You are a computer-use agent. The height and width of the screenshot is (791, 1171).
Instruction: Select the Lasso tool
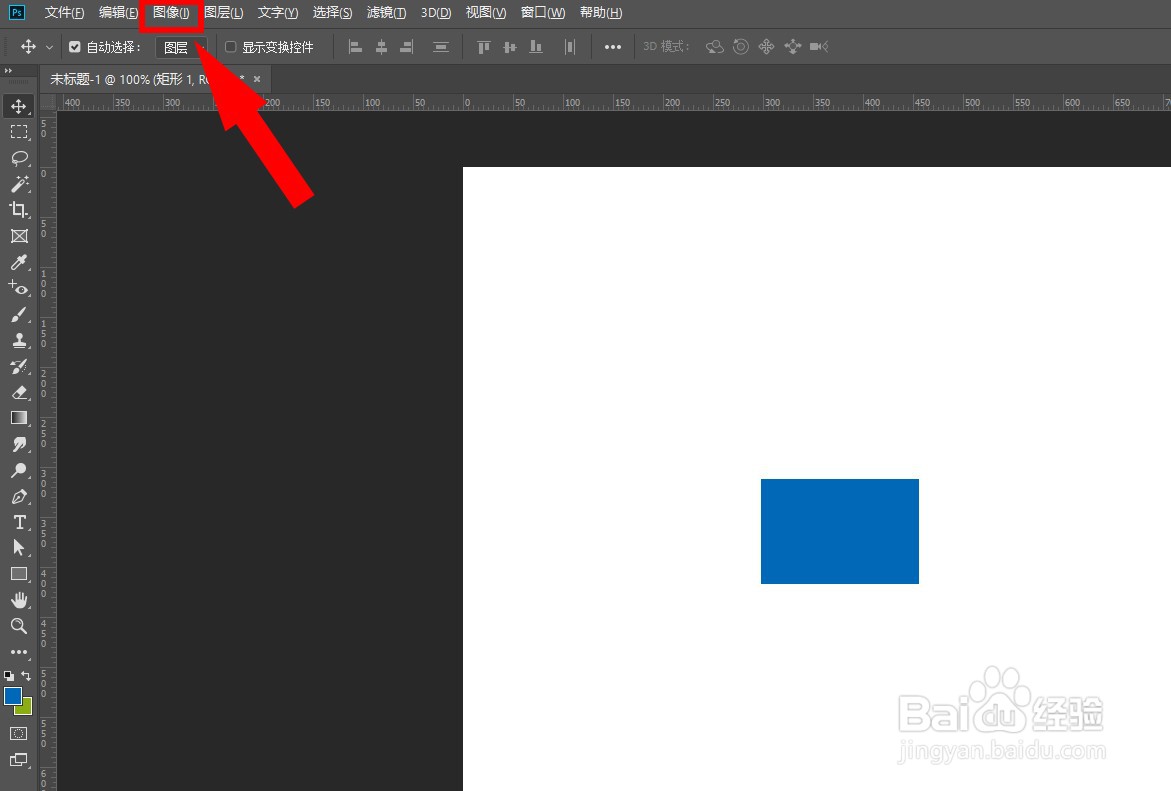tap(19, 158)
